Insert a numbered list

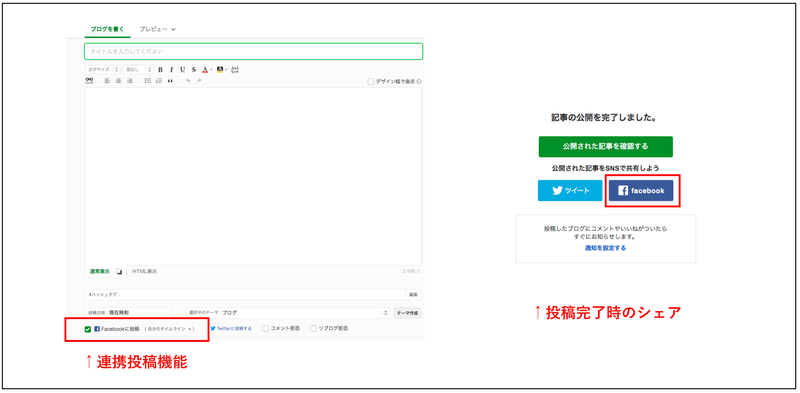(159, 81)
